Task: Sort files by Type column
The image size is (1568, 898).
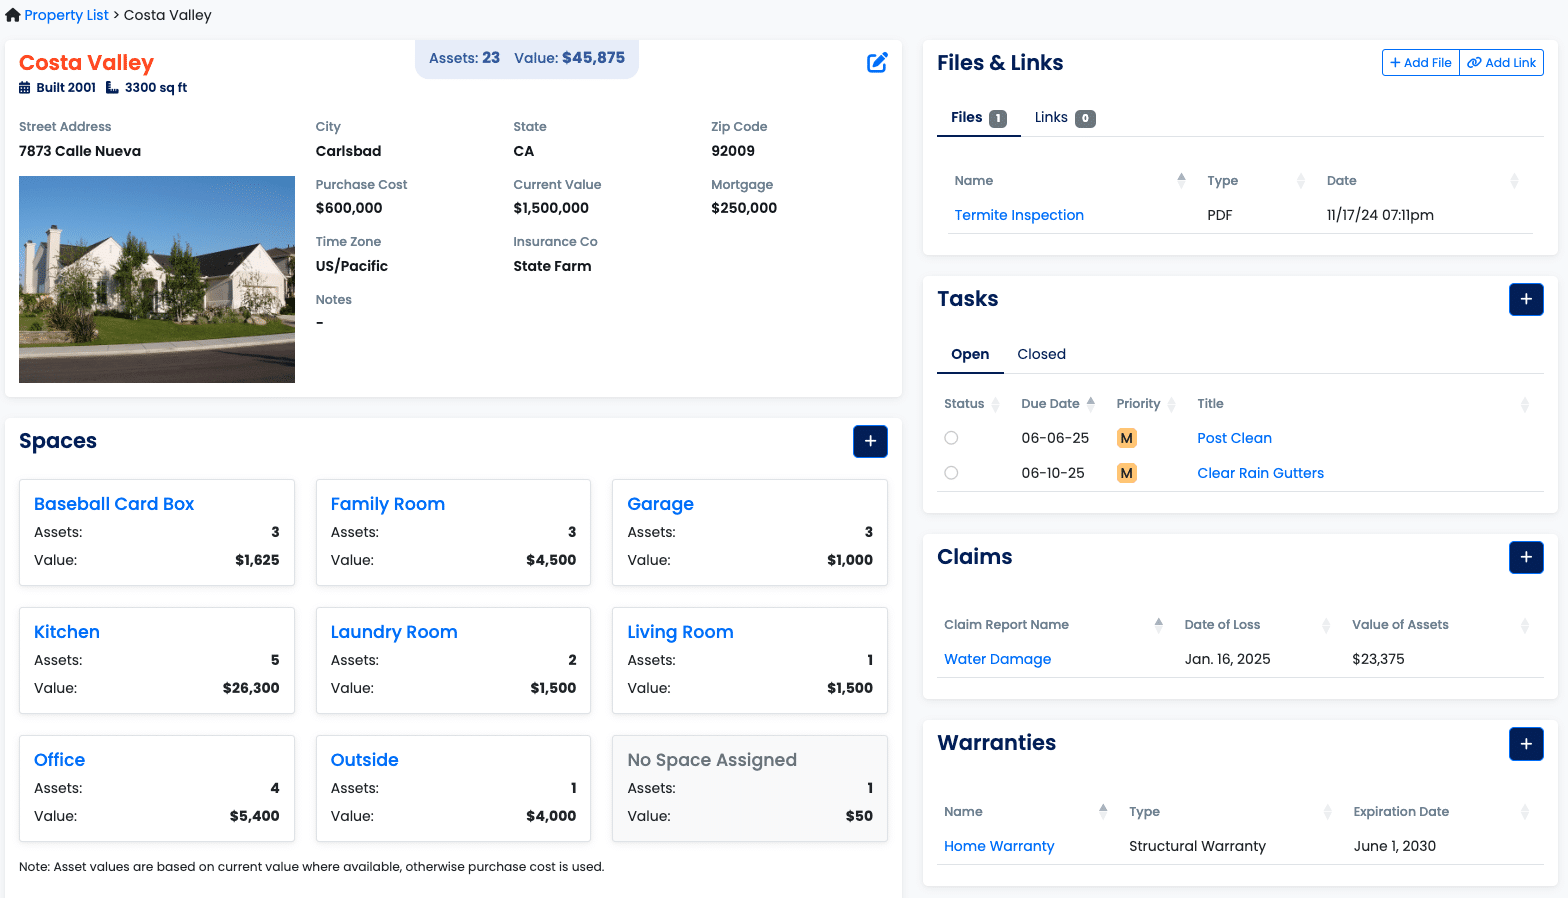Action: tap(1256, 181)
